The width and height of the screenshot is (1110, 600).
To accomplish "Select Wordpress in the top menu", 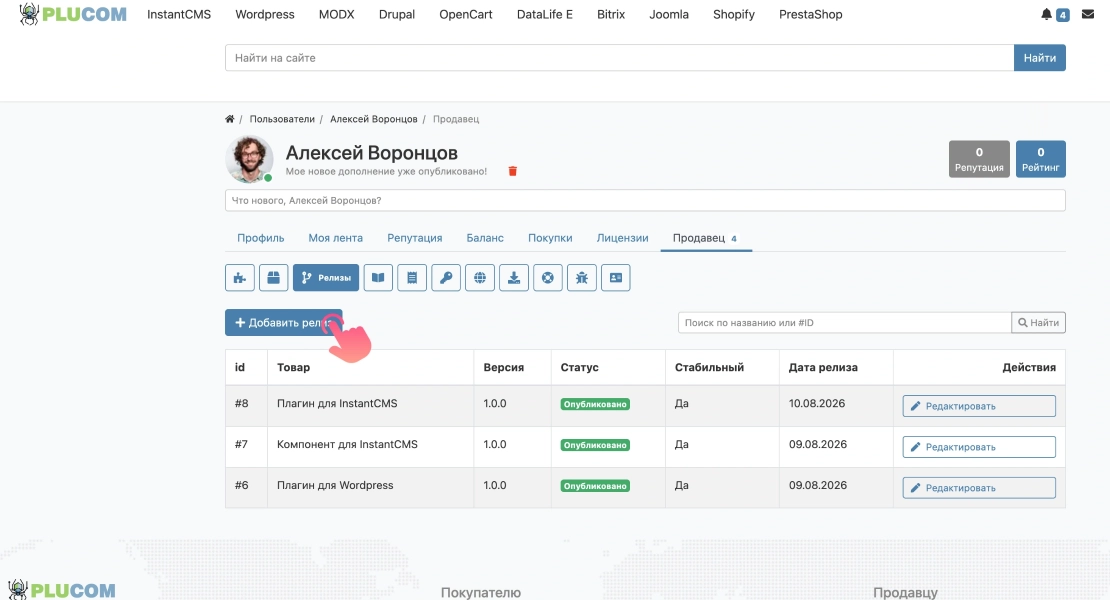I will (265, 14).
